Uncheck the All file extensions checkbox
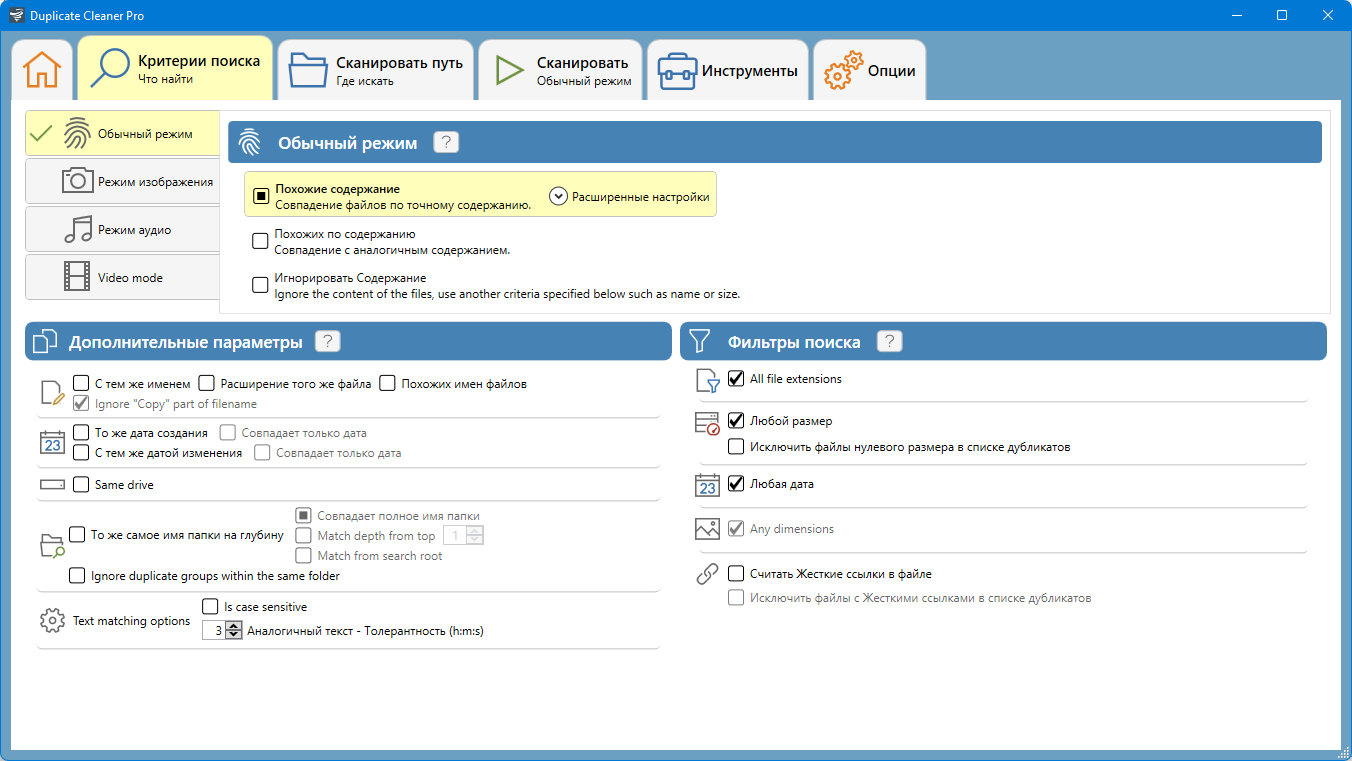Image resolution: width=1352 pixels, height=761 pixels. click(736, 378)
